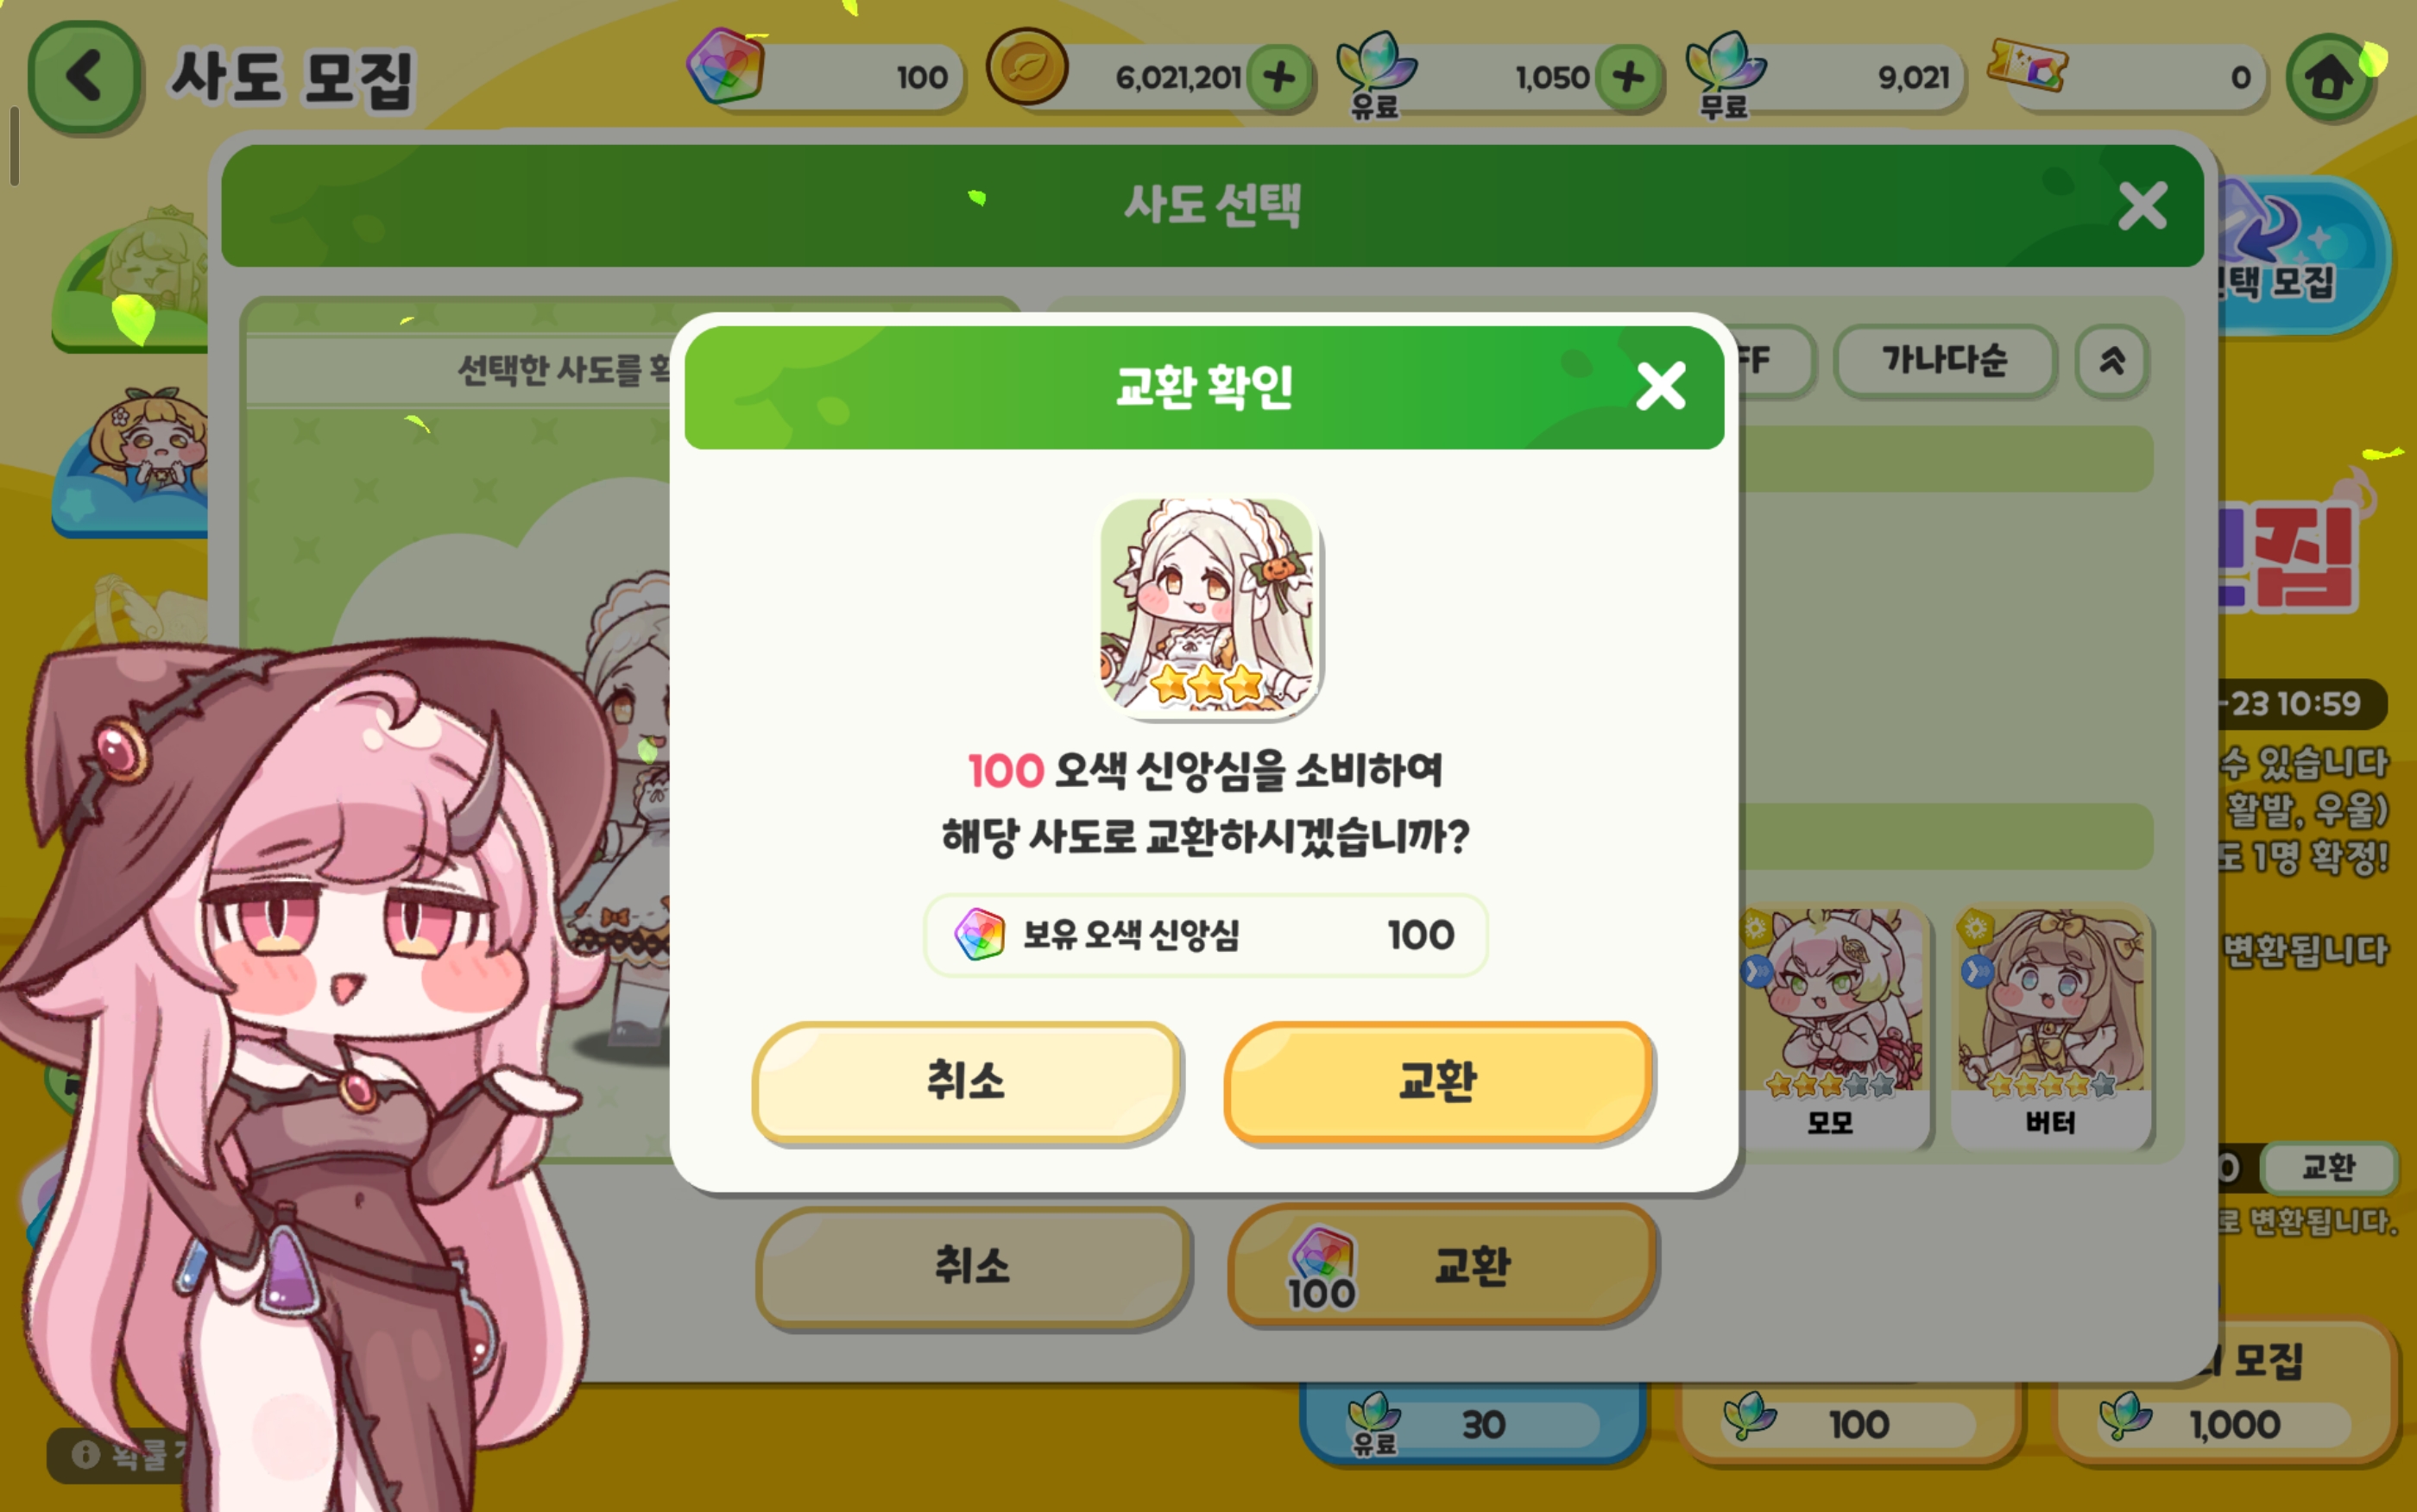Close the 사도 선택 panel
This screenshot has height=1512, width=2417.
[x=2142, y=205]
